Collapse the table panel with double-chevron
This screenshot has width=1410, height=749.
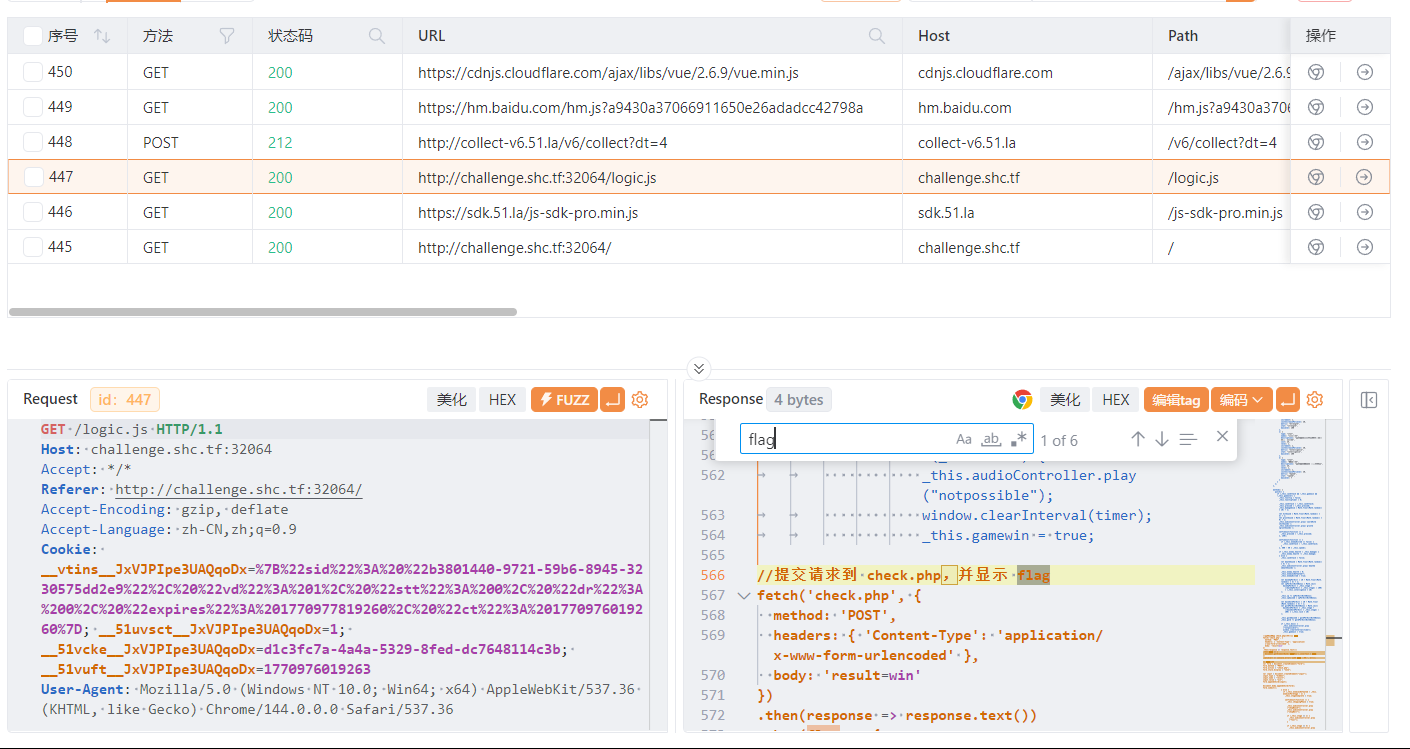tap(699, 368)
